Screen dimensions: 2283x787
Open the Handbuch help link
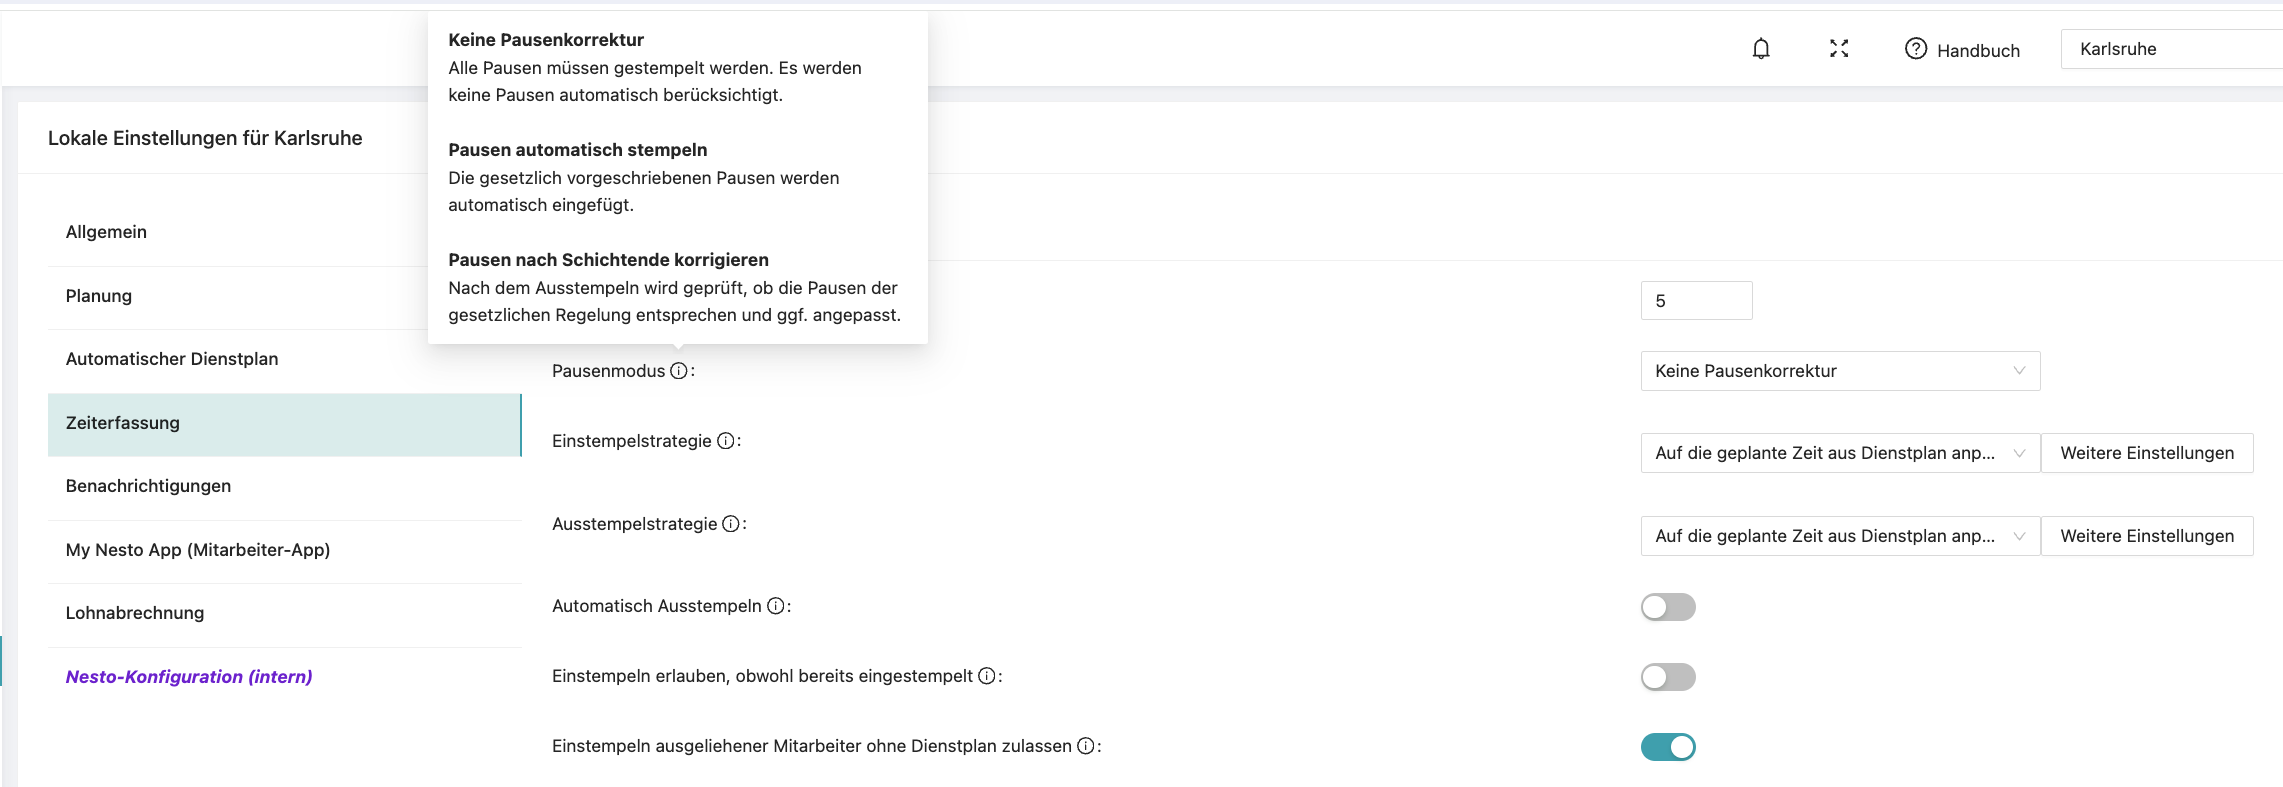1962,50
